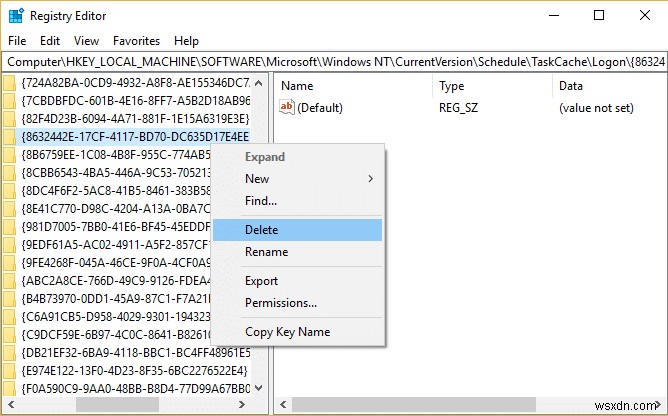Click the folder icon of {9EDF61A5-AC02 key
The height and width of the screenshot is (416, 668).
click(x=9, y=245)
